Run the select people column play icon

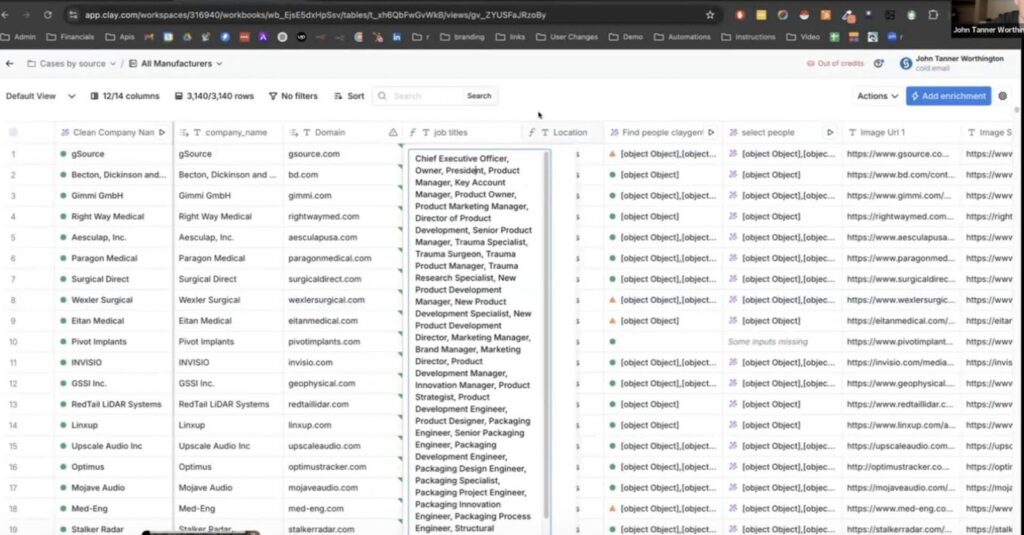click(x=830, y=132)
